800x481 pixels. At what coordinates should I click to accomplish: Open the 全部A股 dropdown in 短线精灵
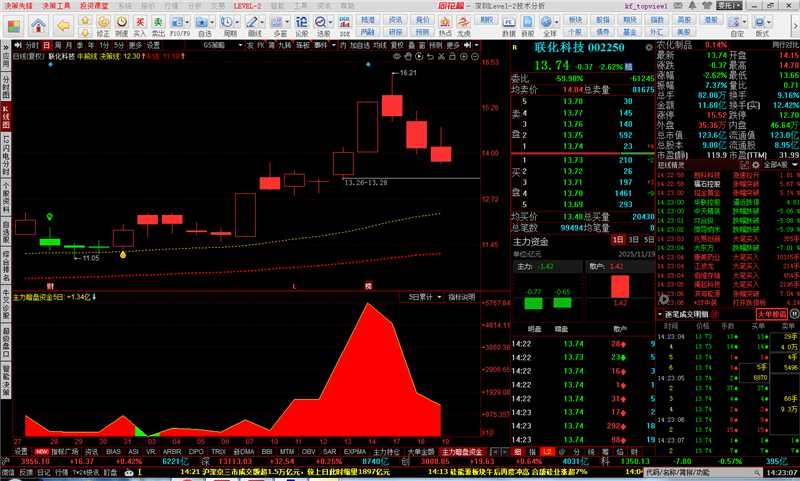click(781, 165)
